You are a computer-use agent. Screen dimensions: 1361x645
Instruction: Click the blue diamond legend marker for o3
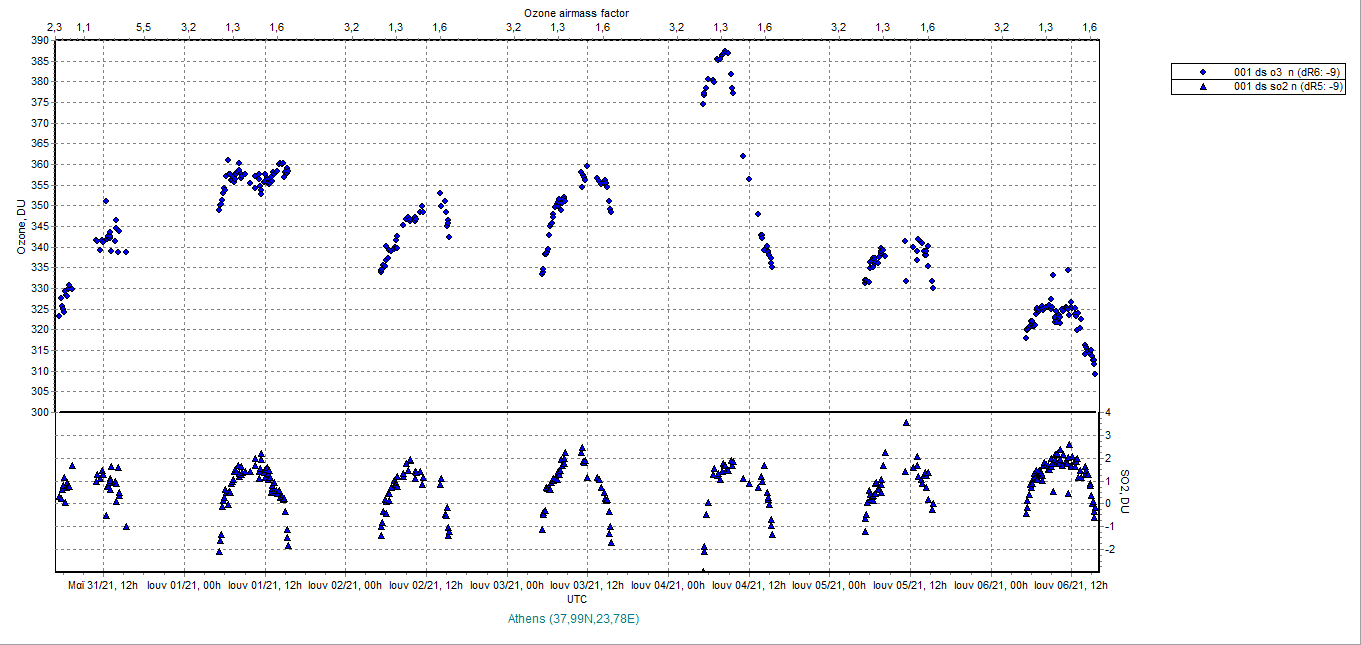[x=1203, y=72]
